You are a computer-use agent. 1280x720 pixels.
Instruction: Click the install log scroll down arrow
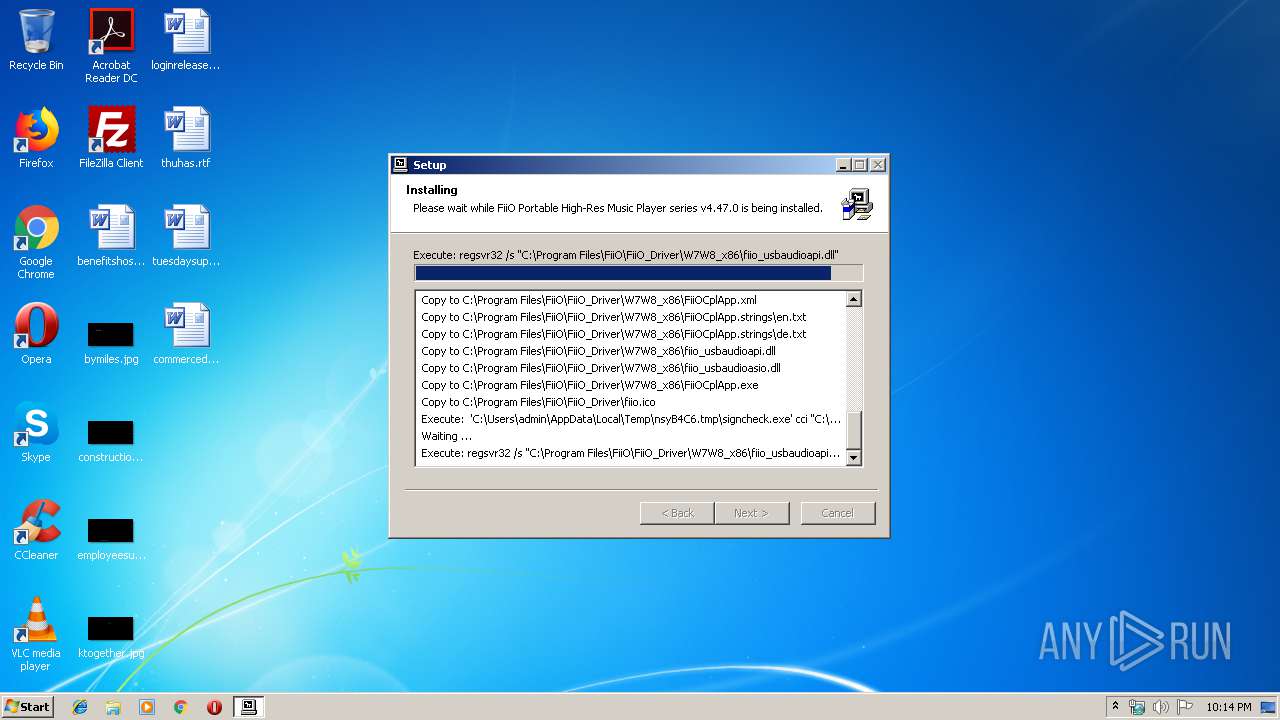coord(853,458)
